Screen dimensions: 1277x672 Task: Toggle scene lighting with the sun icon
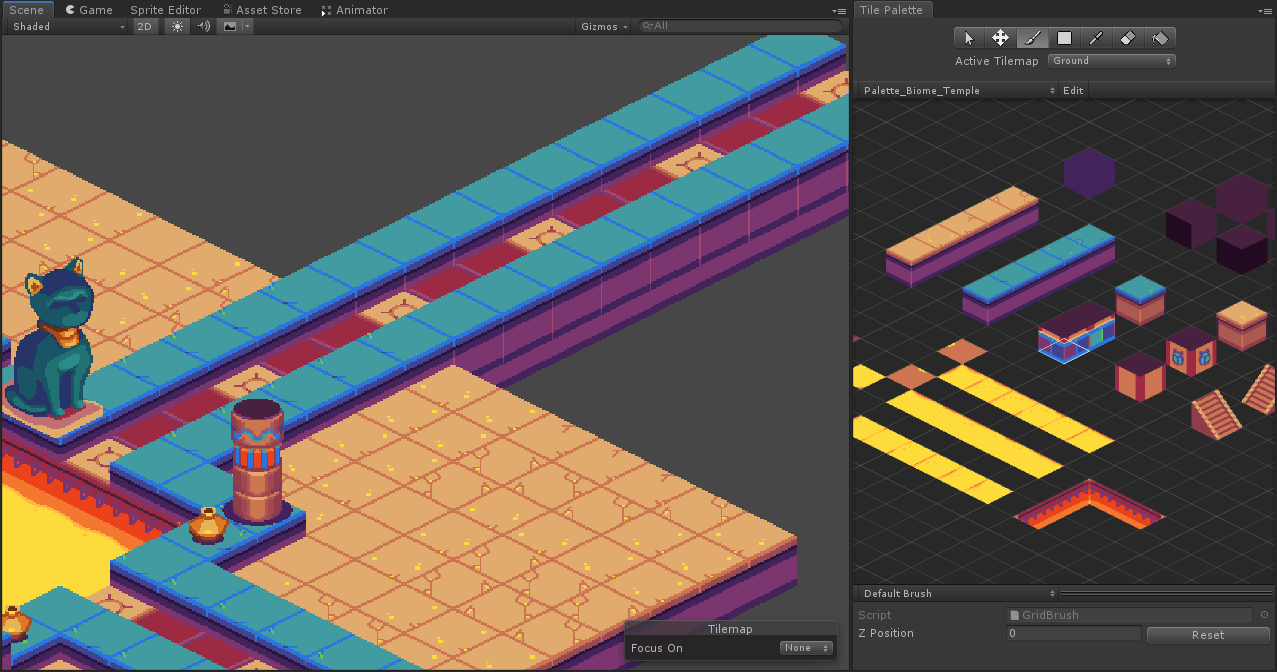176,26
